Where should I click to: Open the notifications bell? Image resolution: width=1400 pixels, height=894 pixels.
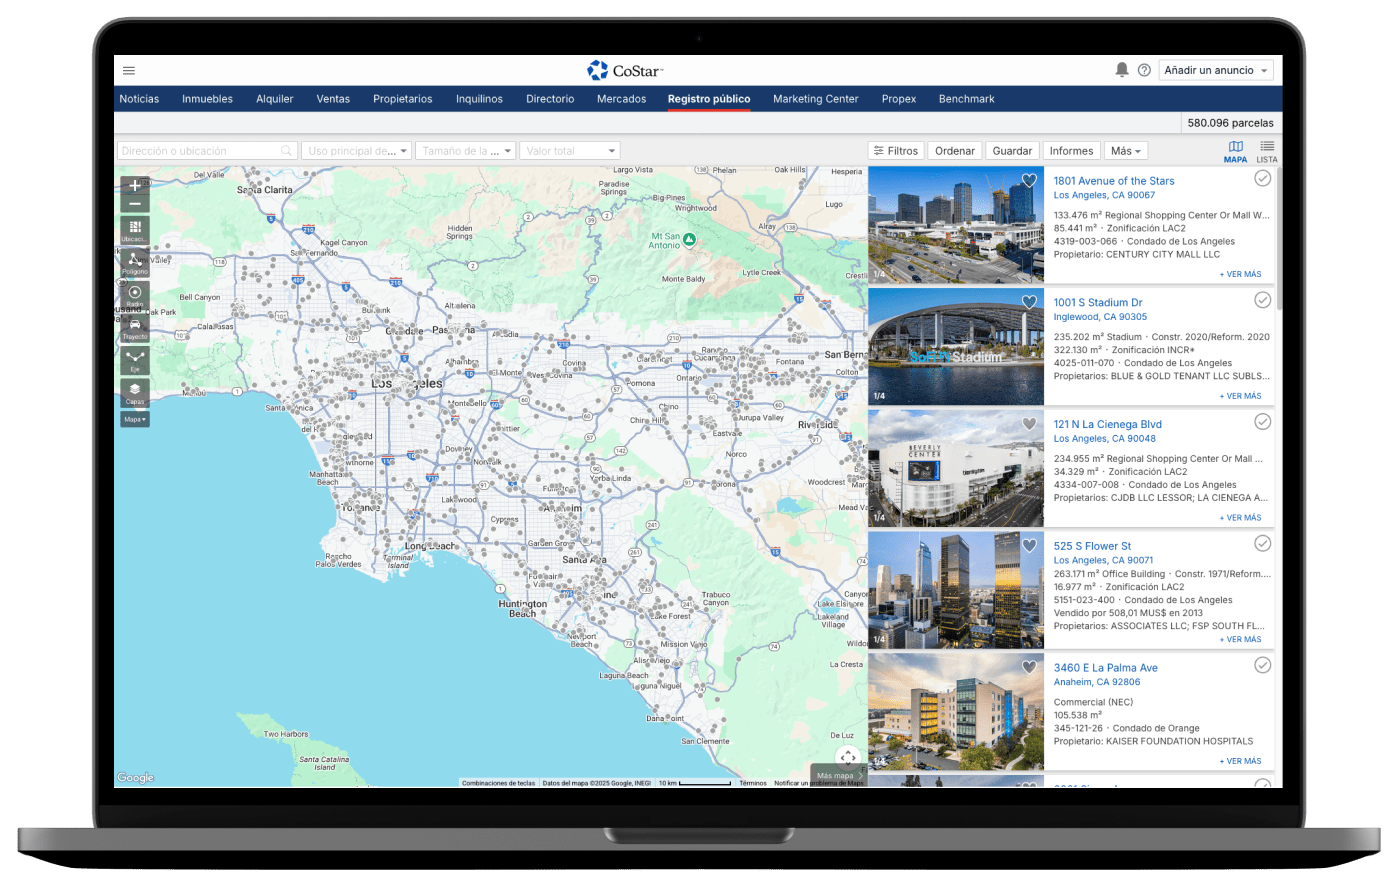pyautogui.click(x=1122, y=70)
